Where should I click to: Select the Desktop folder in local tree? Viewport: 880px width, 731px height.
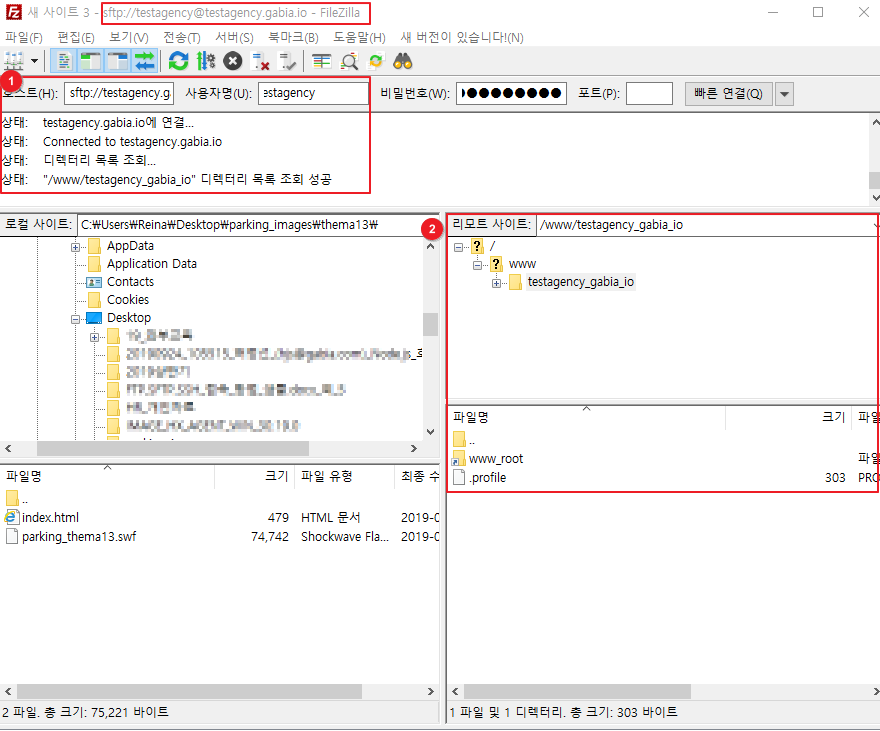[x=129, y=318]
